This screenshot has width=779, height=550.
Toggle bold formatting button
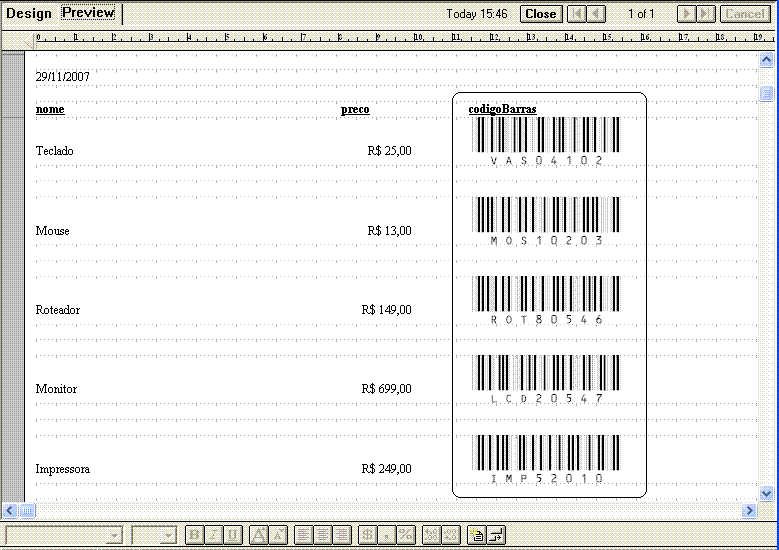(194, 535)
